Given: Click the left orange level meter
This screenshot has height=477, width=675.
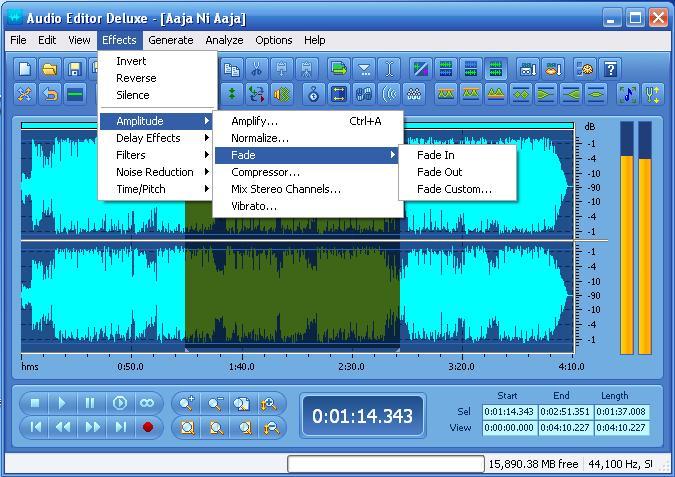Looking at the screenshot, I should pos(627,238).
